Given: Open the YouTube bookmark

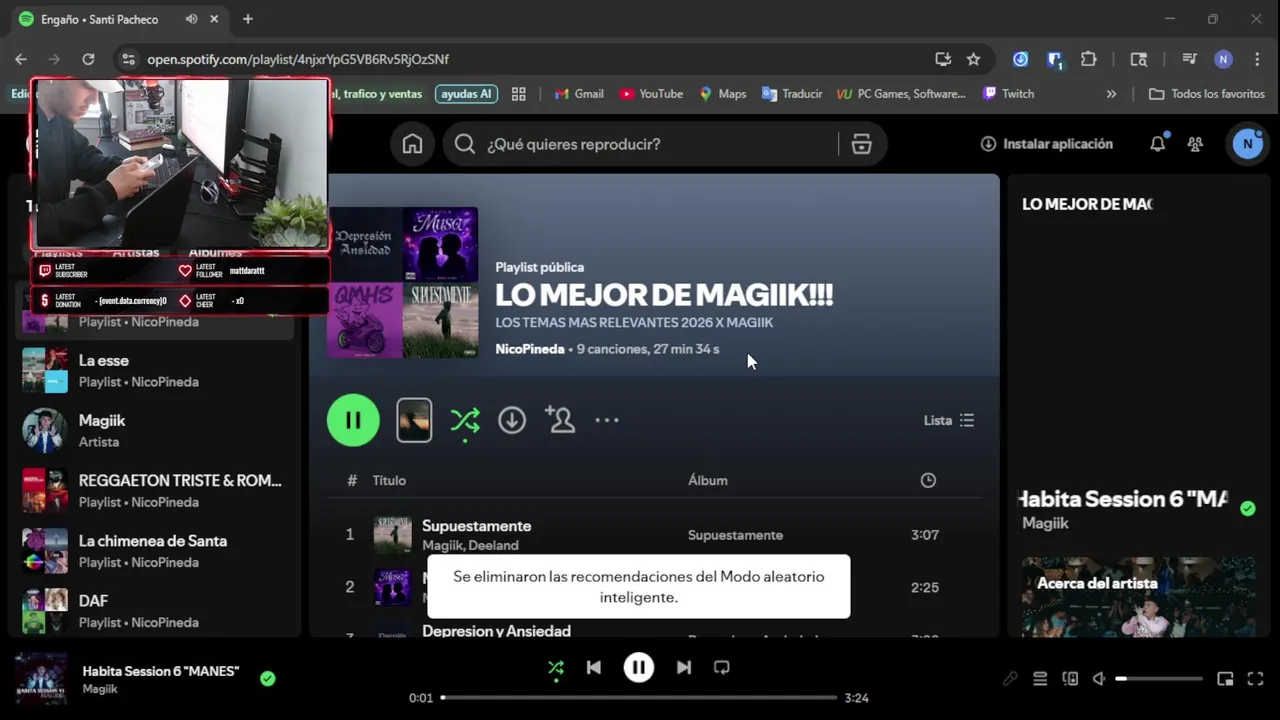Looking at the screenshot, I should click(x=651, y=94).
